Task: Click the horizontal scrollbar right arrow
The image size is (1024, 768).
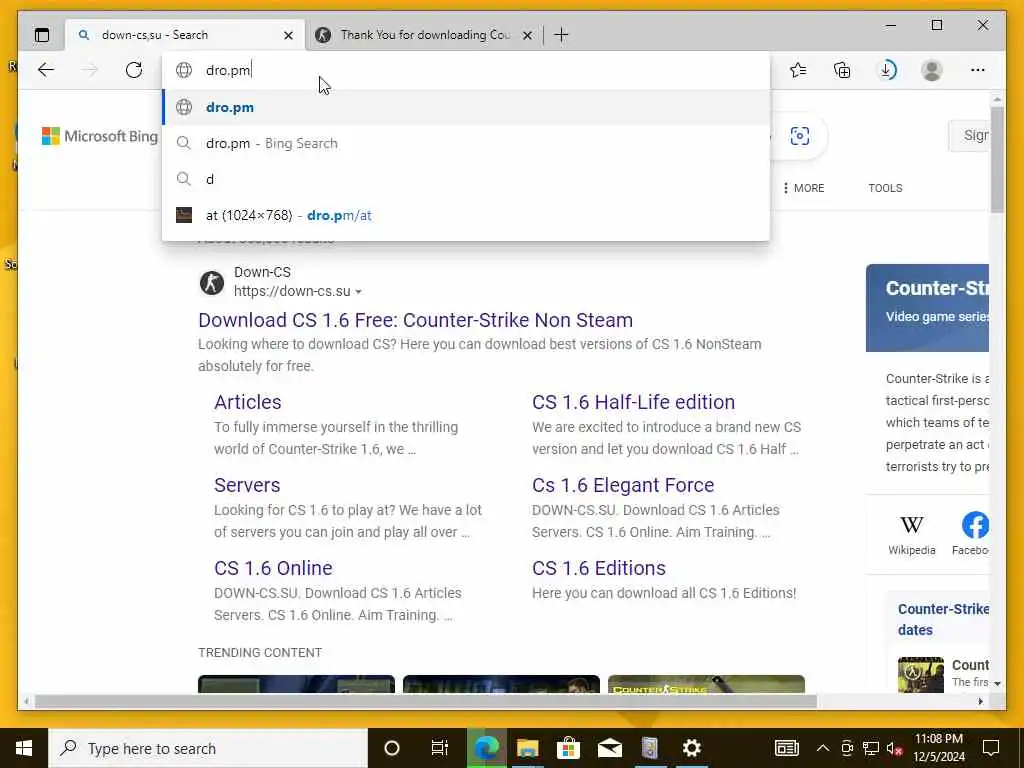Action: [980, 701]
